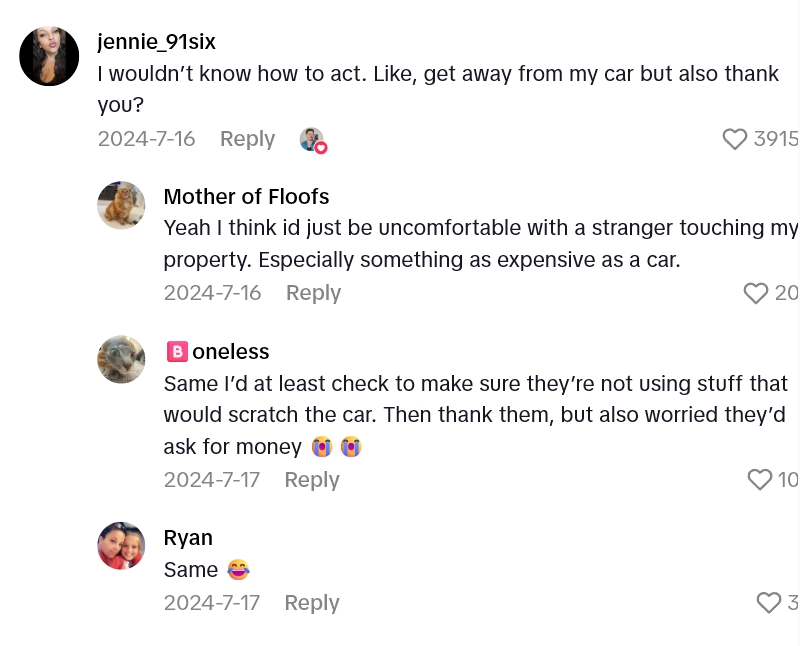Reply to jennie_91six's comment
Viewport: 800px width, 646px height.
coord(247,139)
